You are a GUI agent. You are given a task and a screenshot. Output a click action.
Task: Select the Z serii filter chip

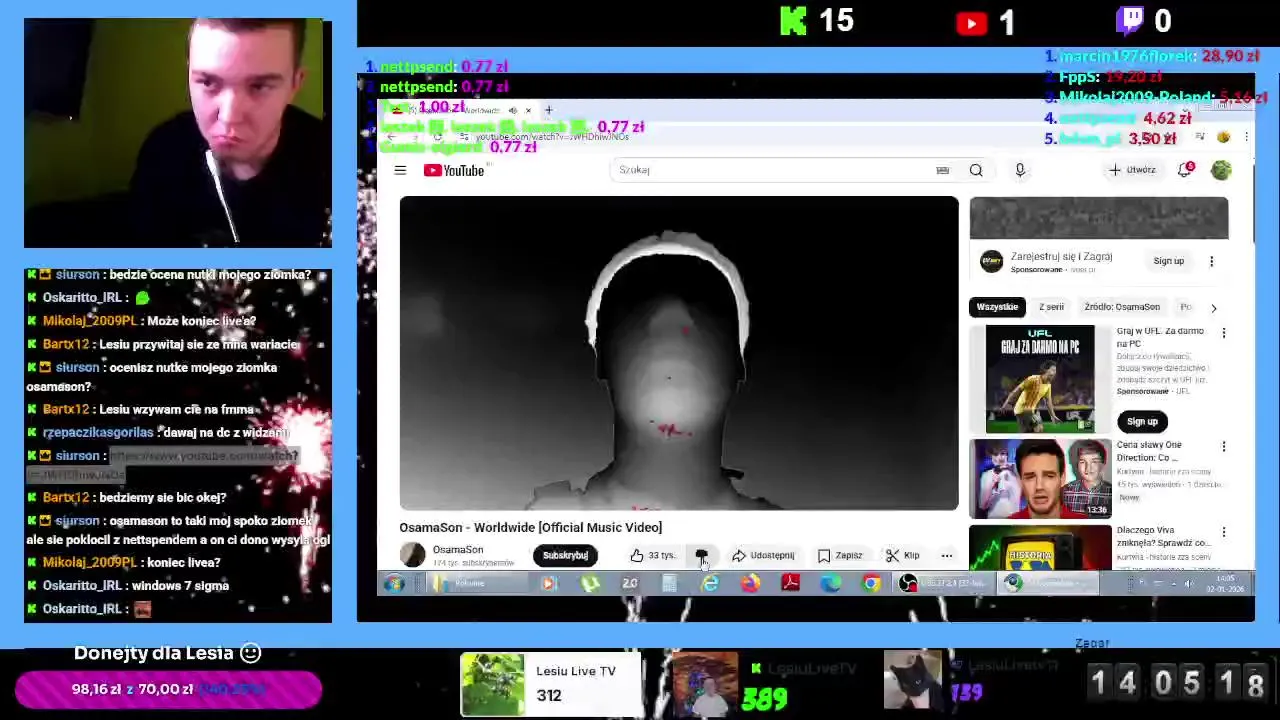tap(1051, 307)
